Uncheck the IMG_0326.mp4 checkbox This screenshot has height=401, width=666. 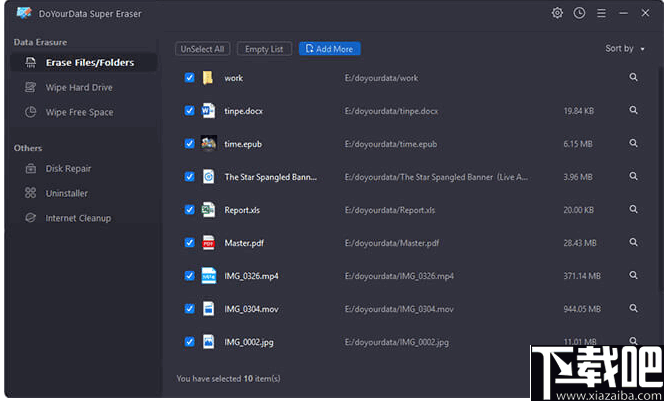coord(189,276)
